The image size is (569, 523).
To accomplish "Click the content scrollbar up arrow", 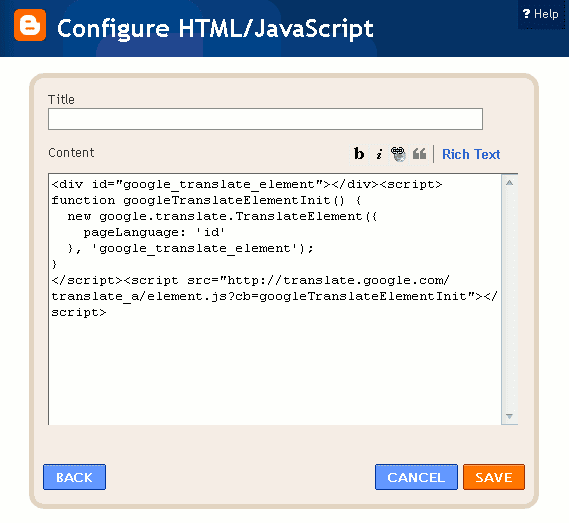I will pos(509,183).
